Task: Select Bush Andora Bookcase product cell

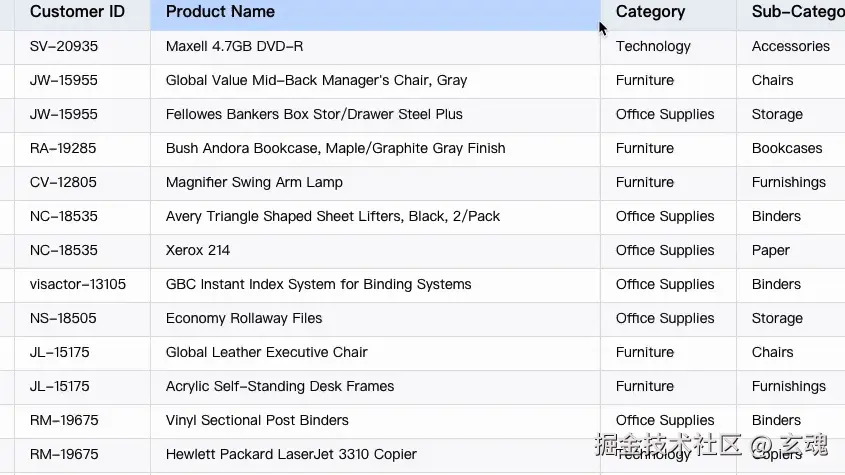Action: tap(375, 149)
